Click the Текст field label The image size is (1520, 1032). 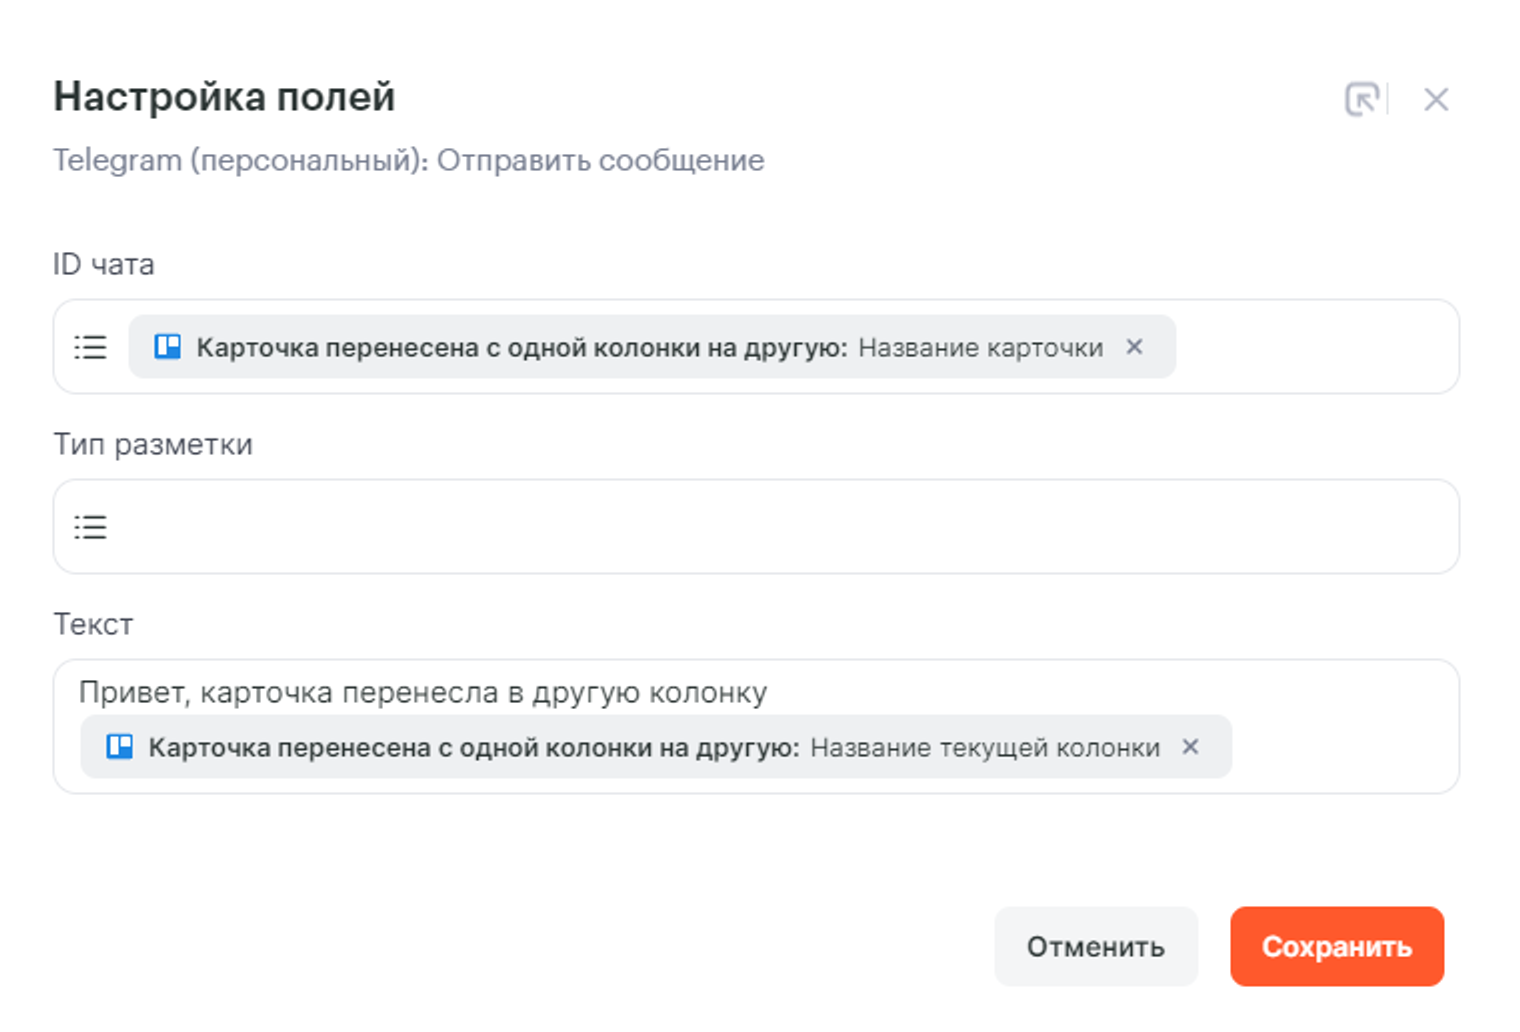click(x=92, y=624)
